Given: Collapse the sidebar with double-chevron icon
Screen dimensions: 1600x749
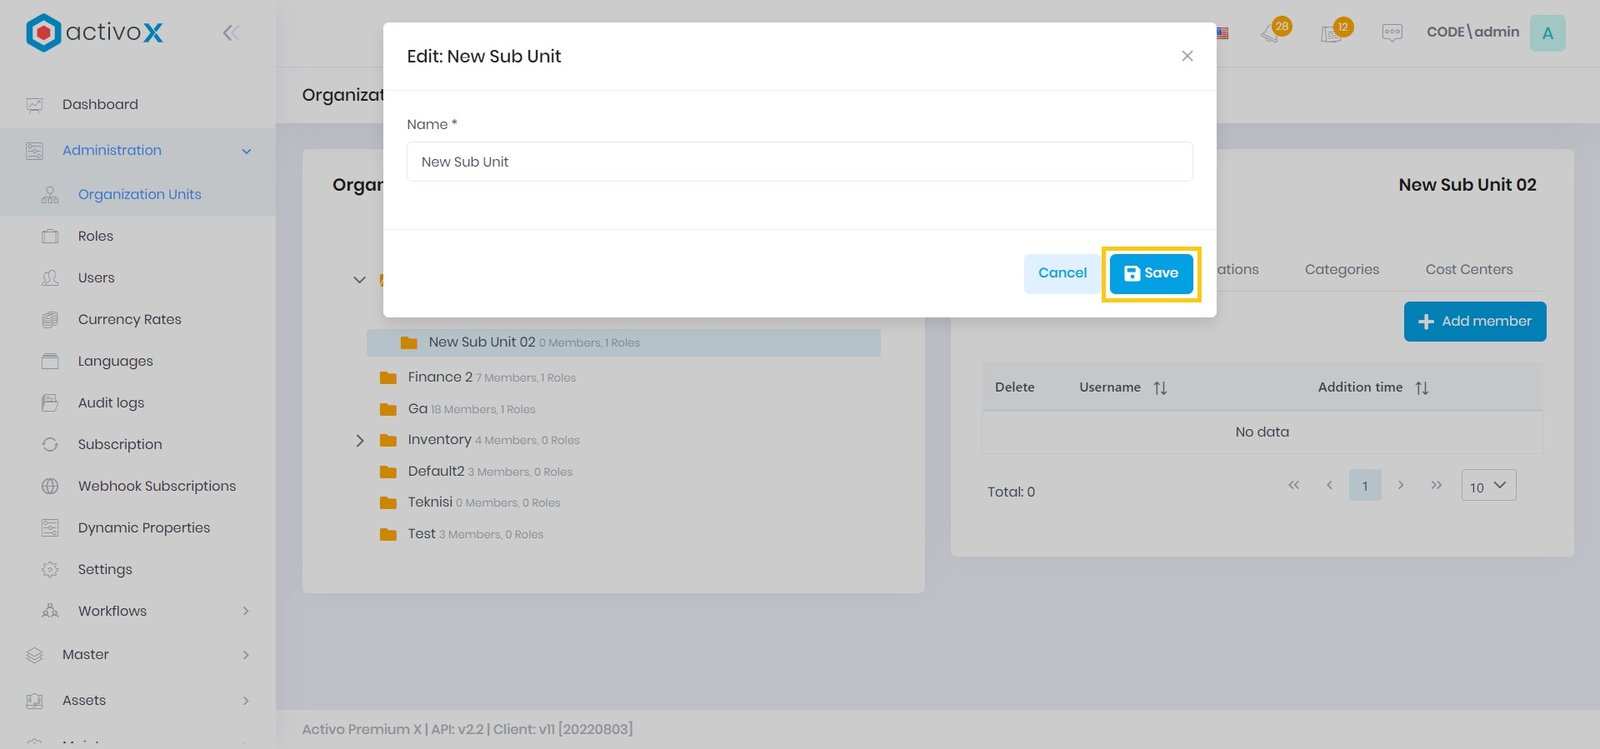Looking at the screenshot, I should click(231, 33).
